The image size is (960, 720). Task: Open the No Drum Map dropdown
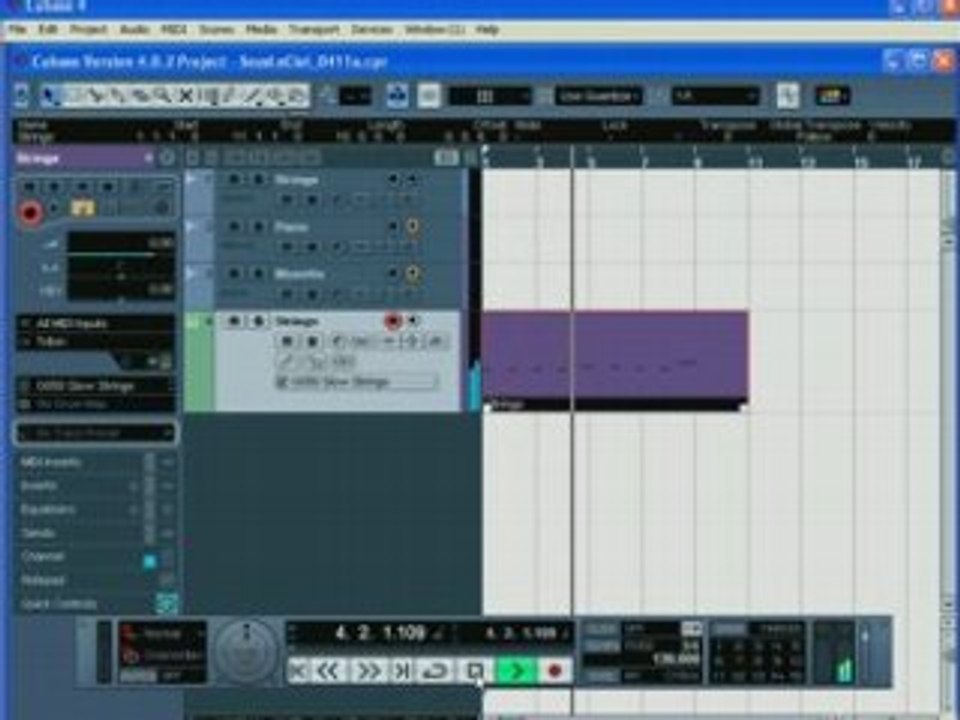pos(95,404)
